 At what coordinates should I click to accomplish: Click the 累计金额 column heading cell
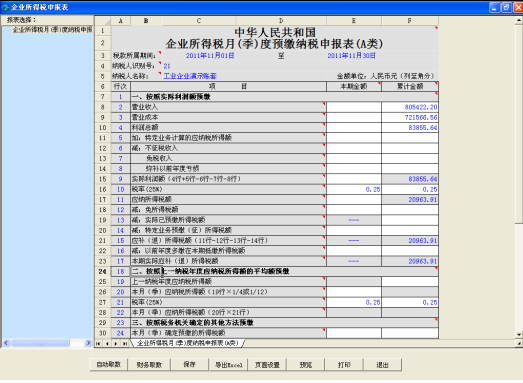410,86
